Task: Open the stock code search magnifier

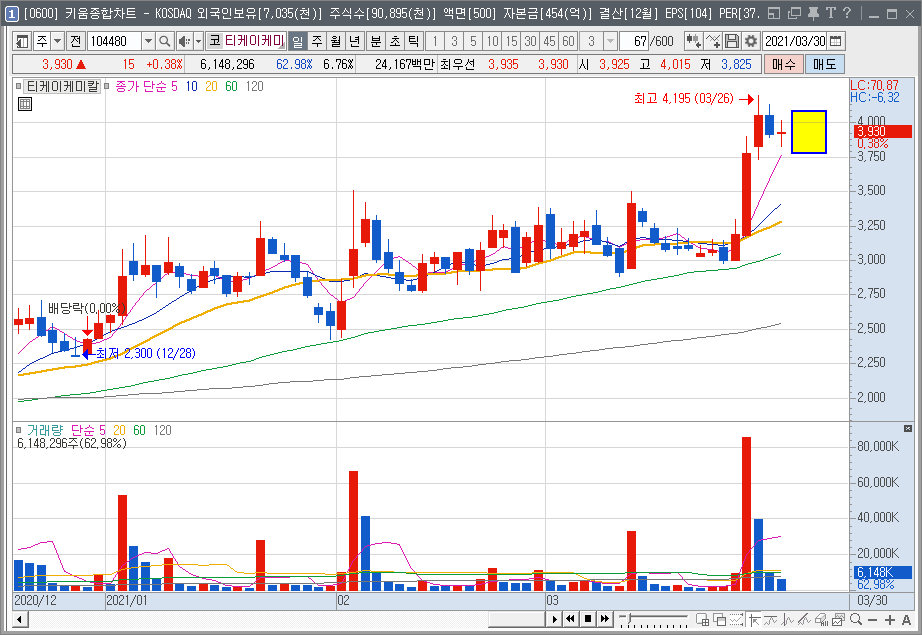Action: 165,41
